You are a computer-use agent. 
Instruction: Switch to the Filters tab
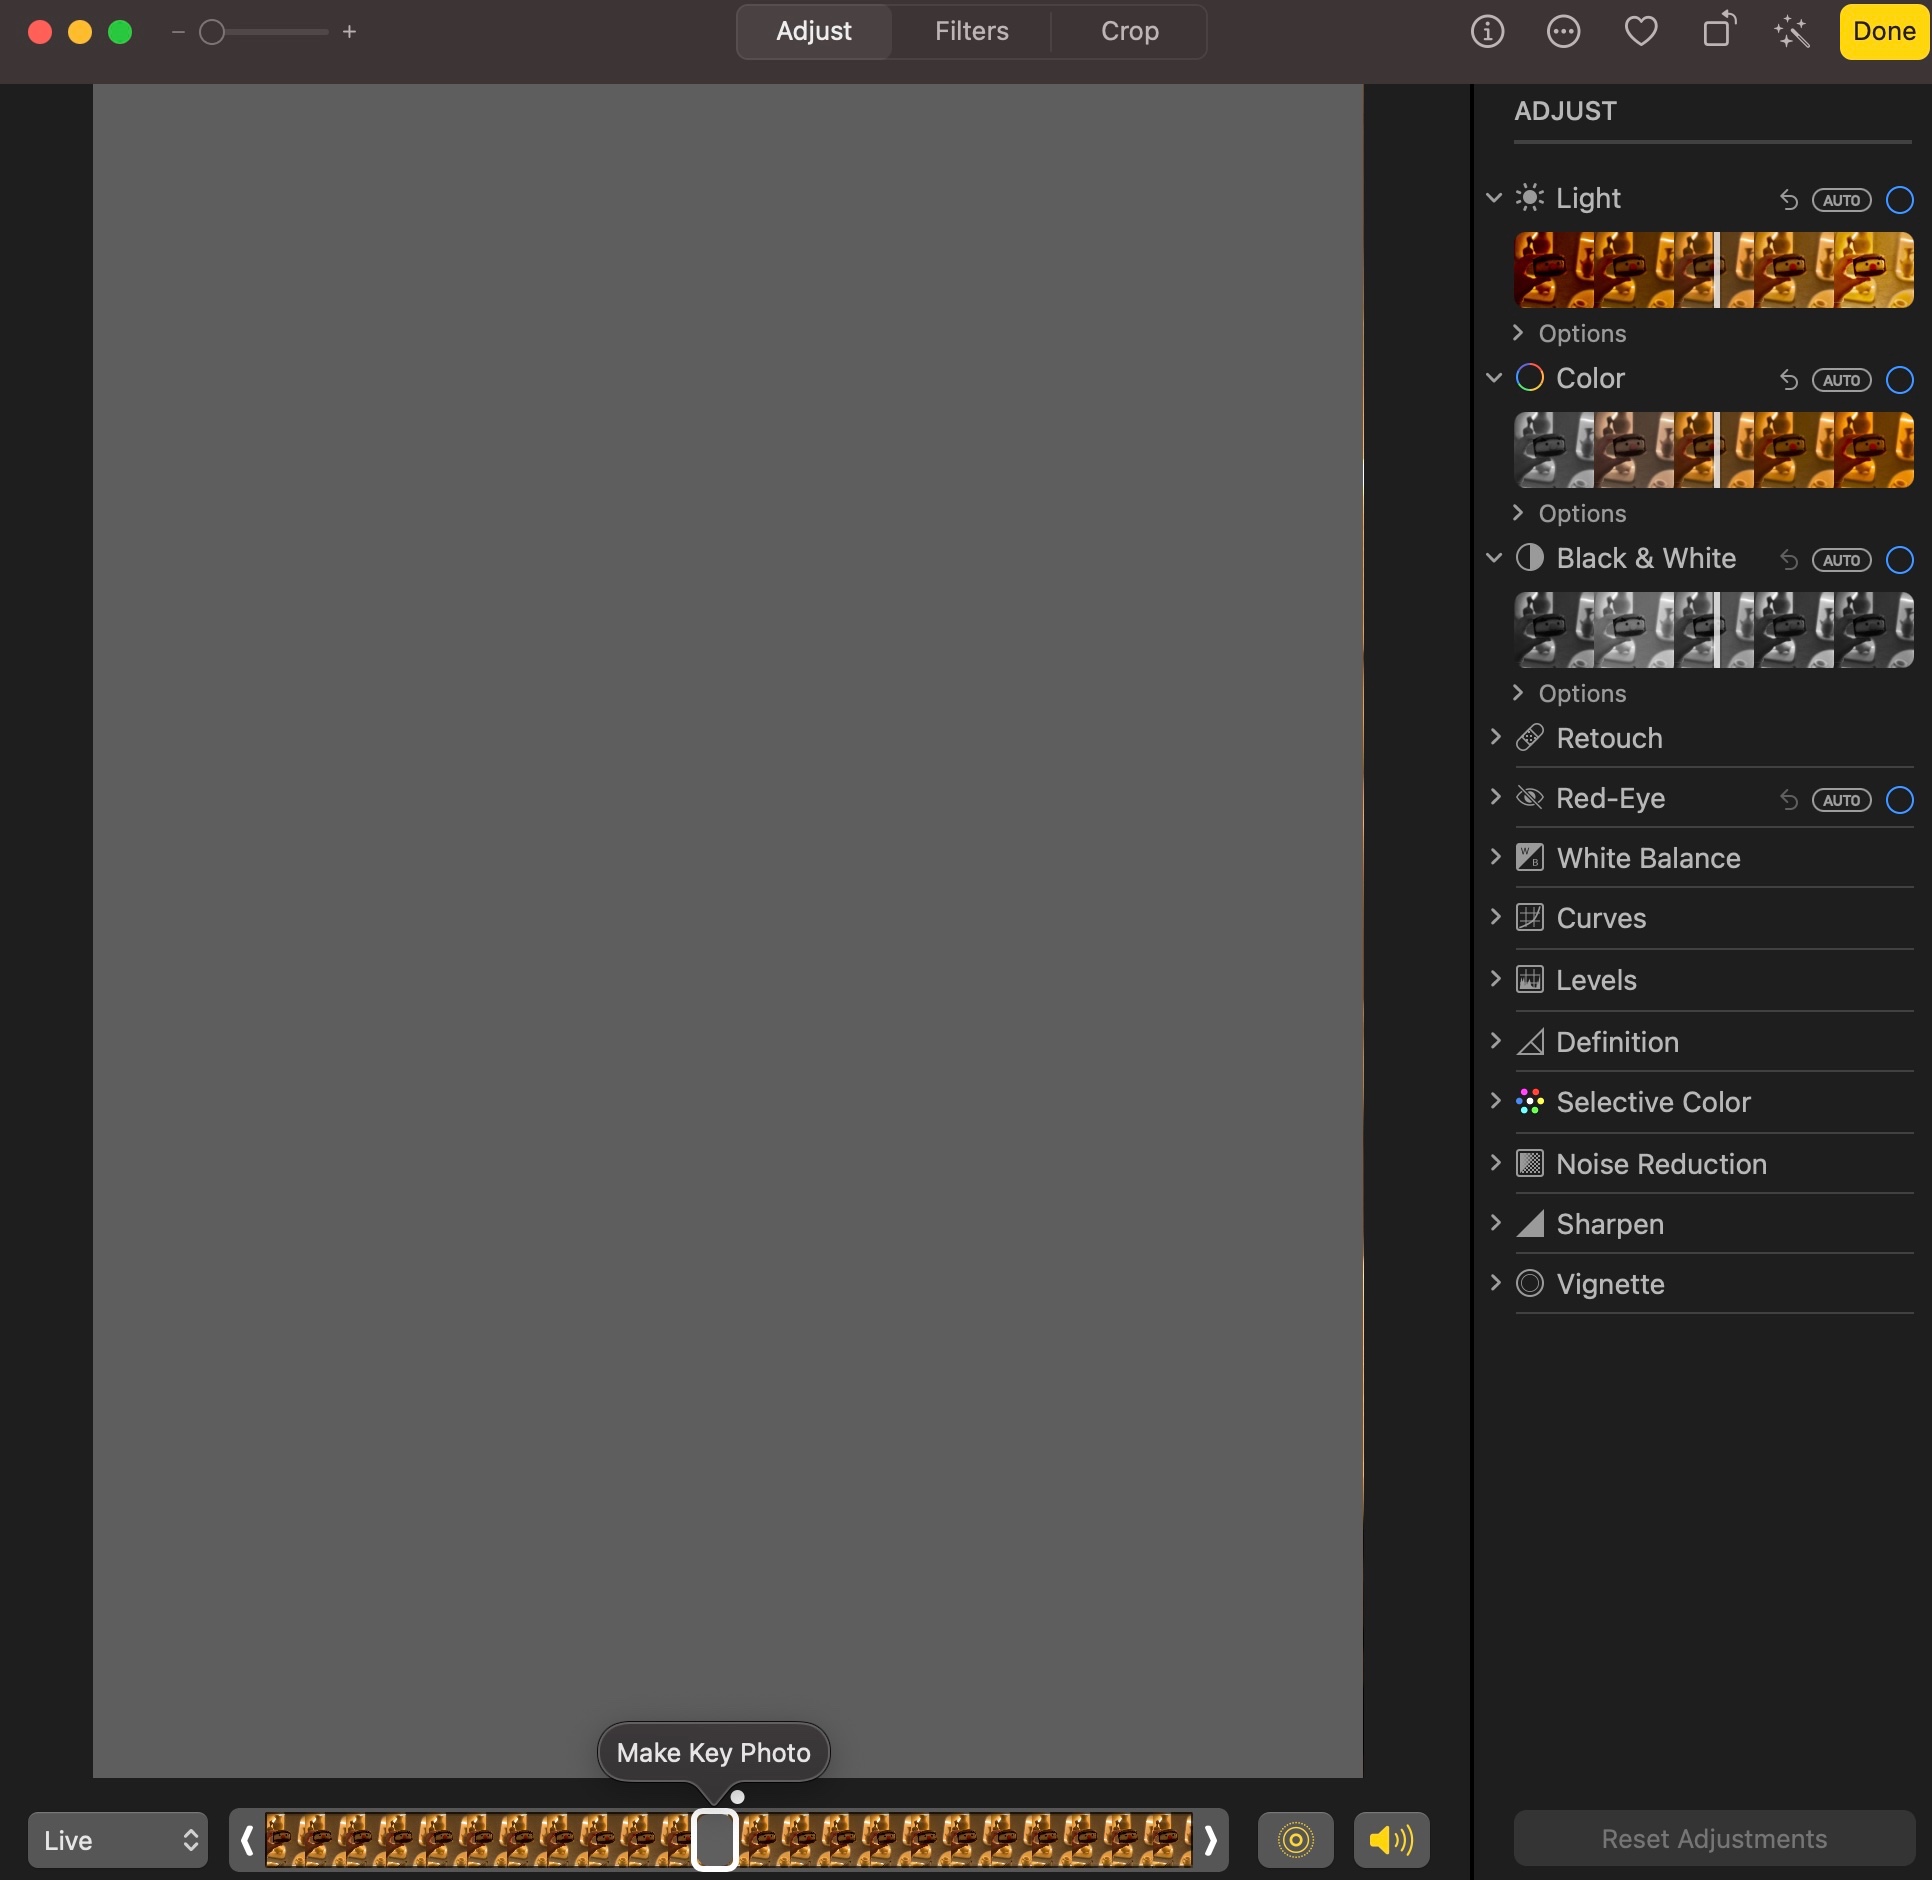(971, 32)
